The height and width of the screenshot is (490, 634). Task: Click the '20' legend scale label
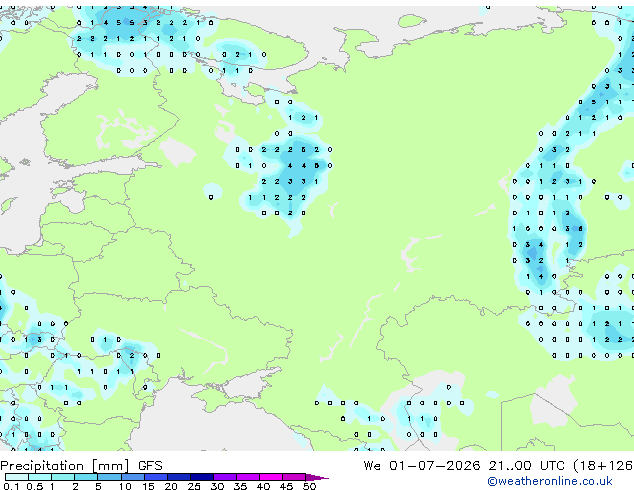[x=171, y=486]
